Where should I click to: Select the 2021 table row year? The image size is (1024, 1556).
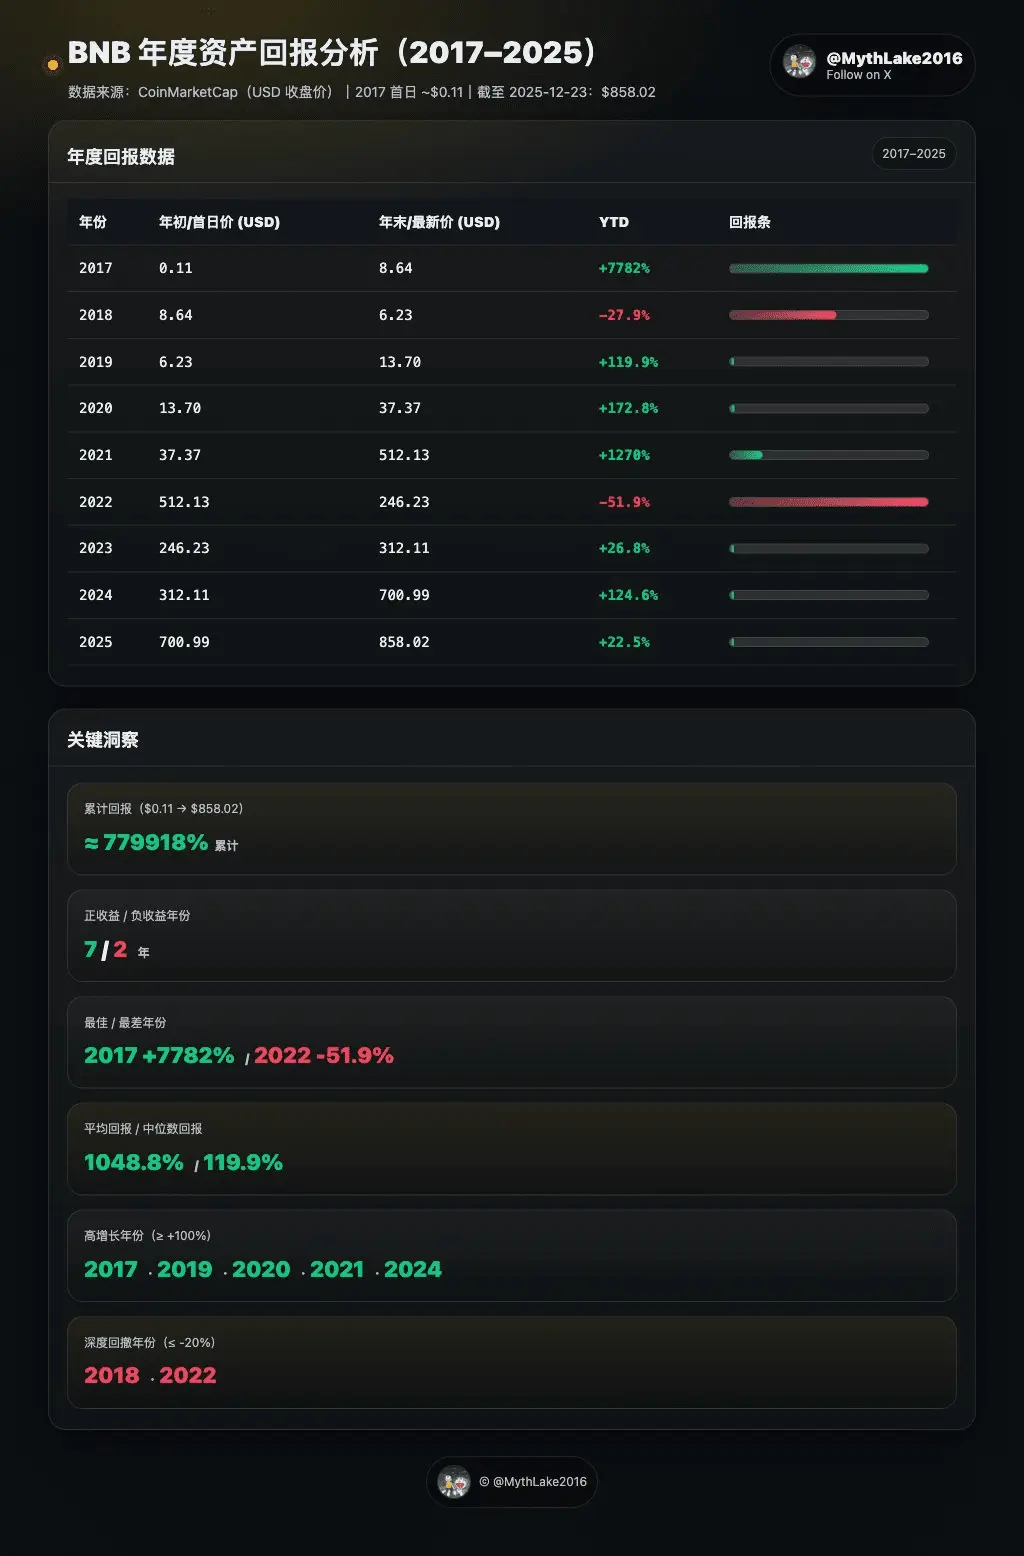(x=96, y=455)
